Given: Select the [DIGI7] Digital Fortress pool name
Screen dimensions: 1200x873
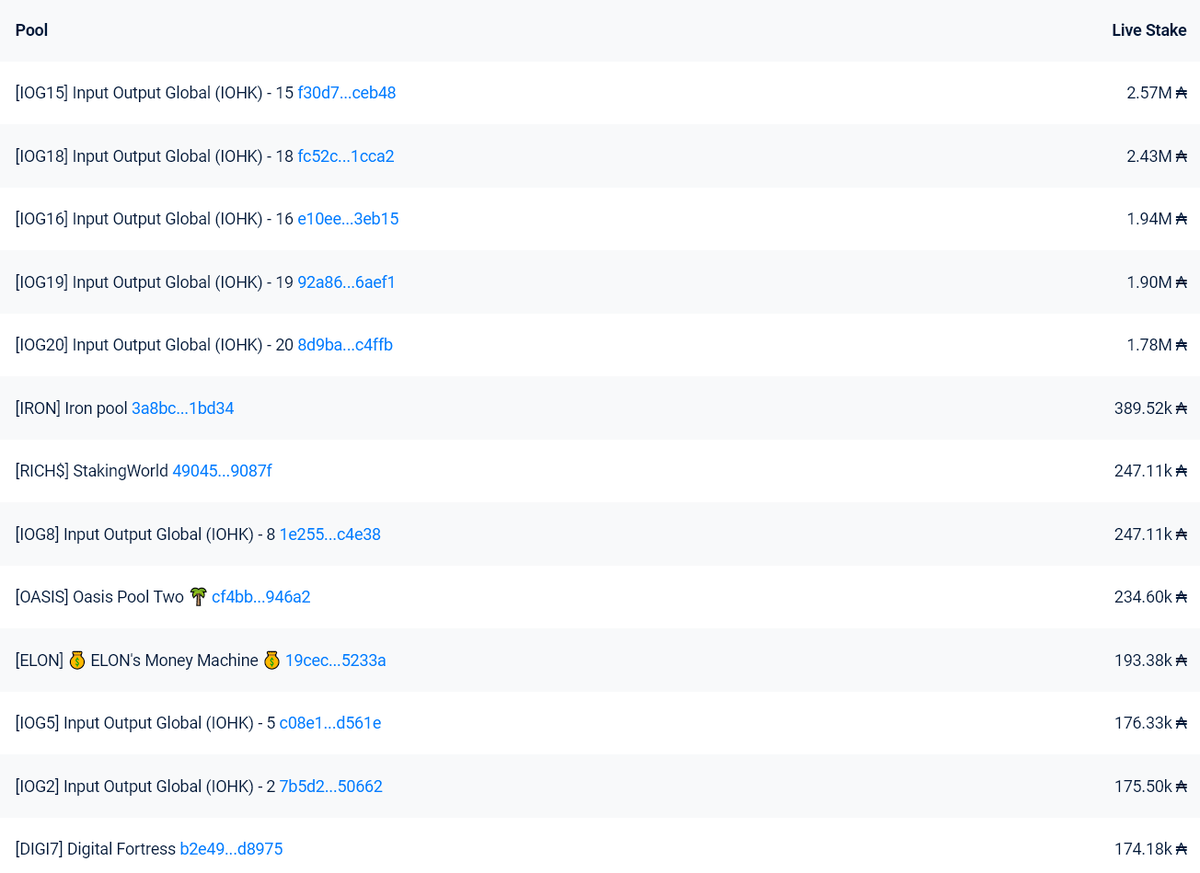Looking at the screenshot, I should 95,849.
